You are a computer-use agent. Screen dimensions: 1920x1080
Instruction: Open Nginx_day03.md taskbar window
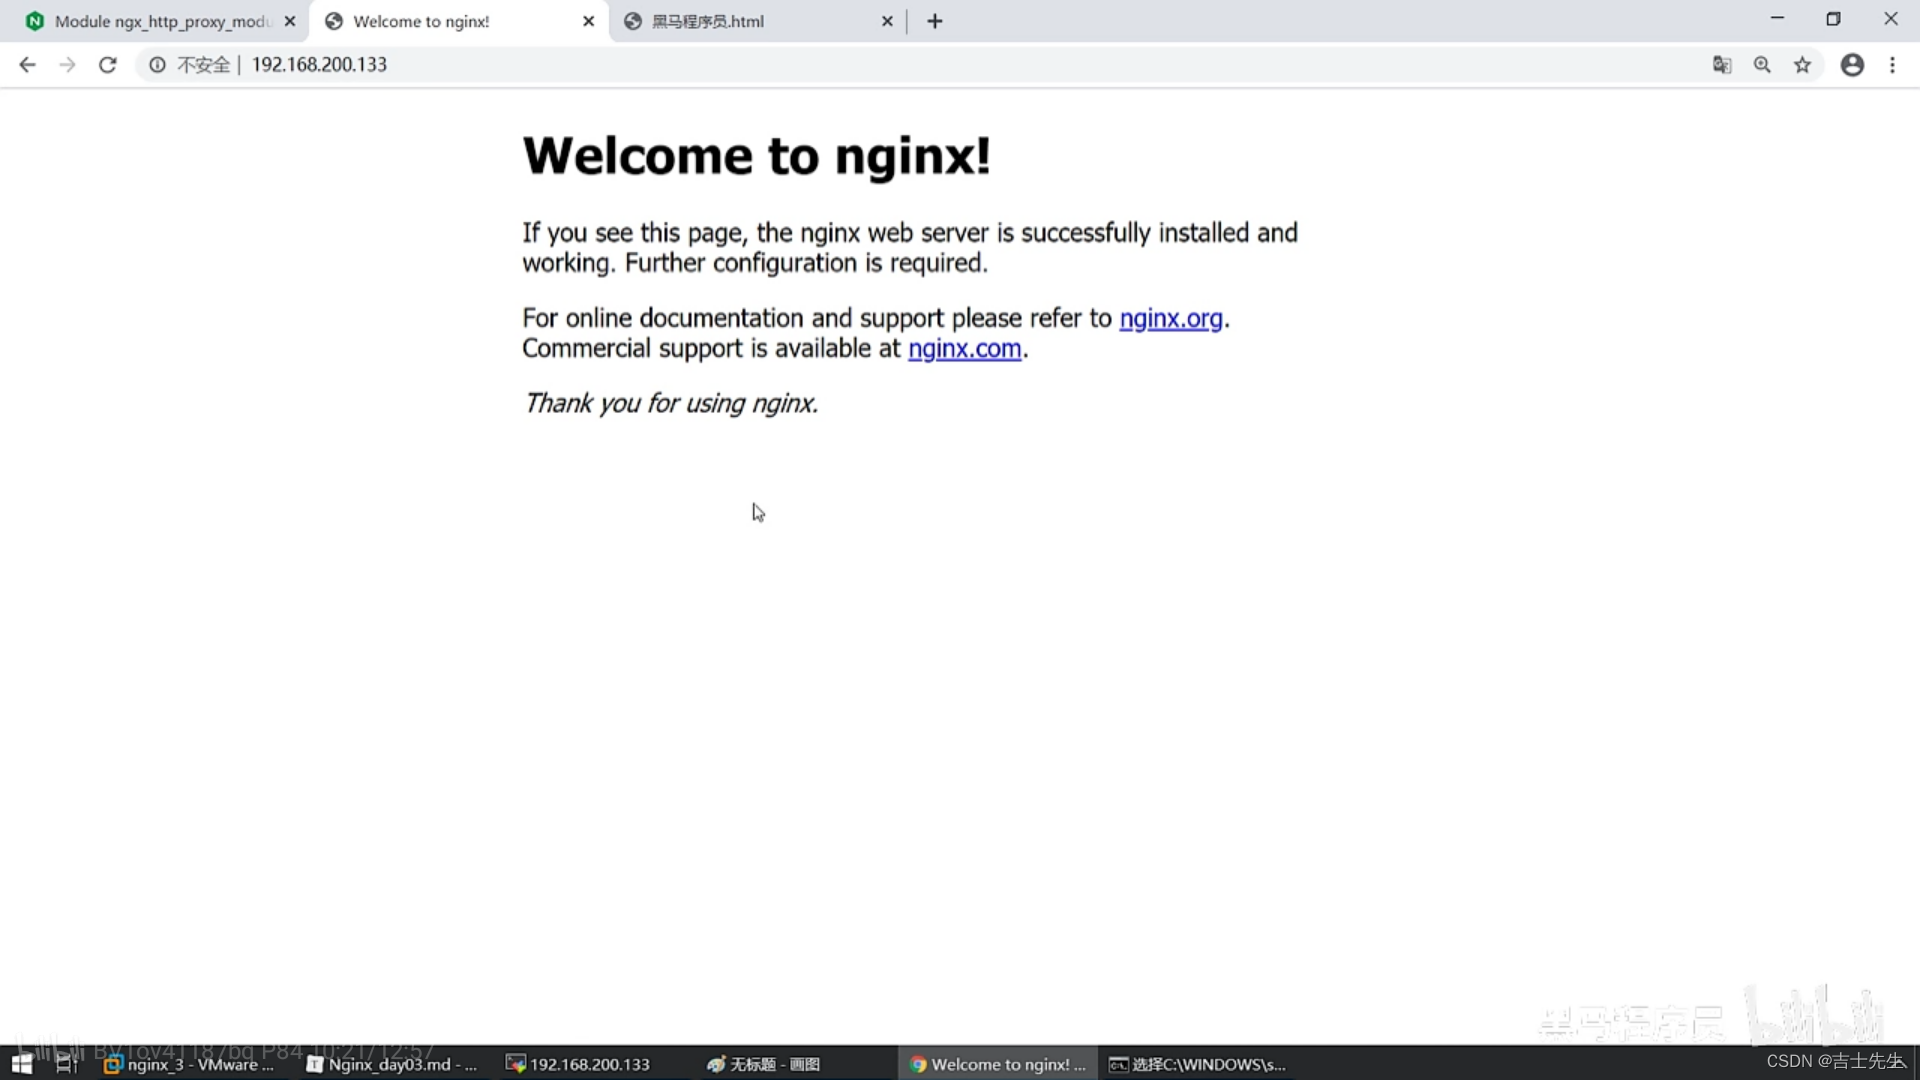(x=392, y=1064)
